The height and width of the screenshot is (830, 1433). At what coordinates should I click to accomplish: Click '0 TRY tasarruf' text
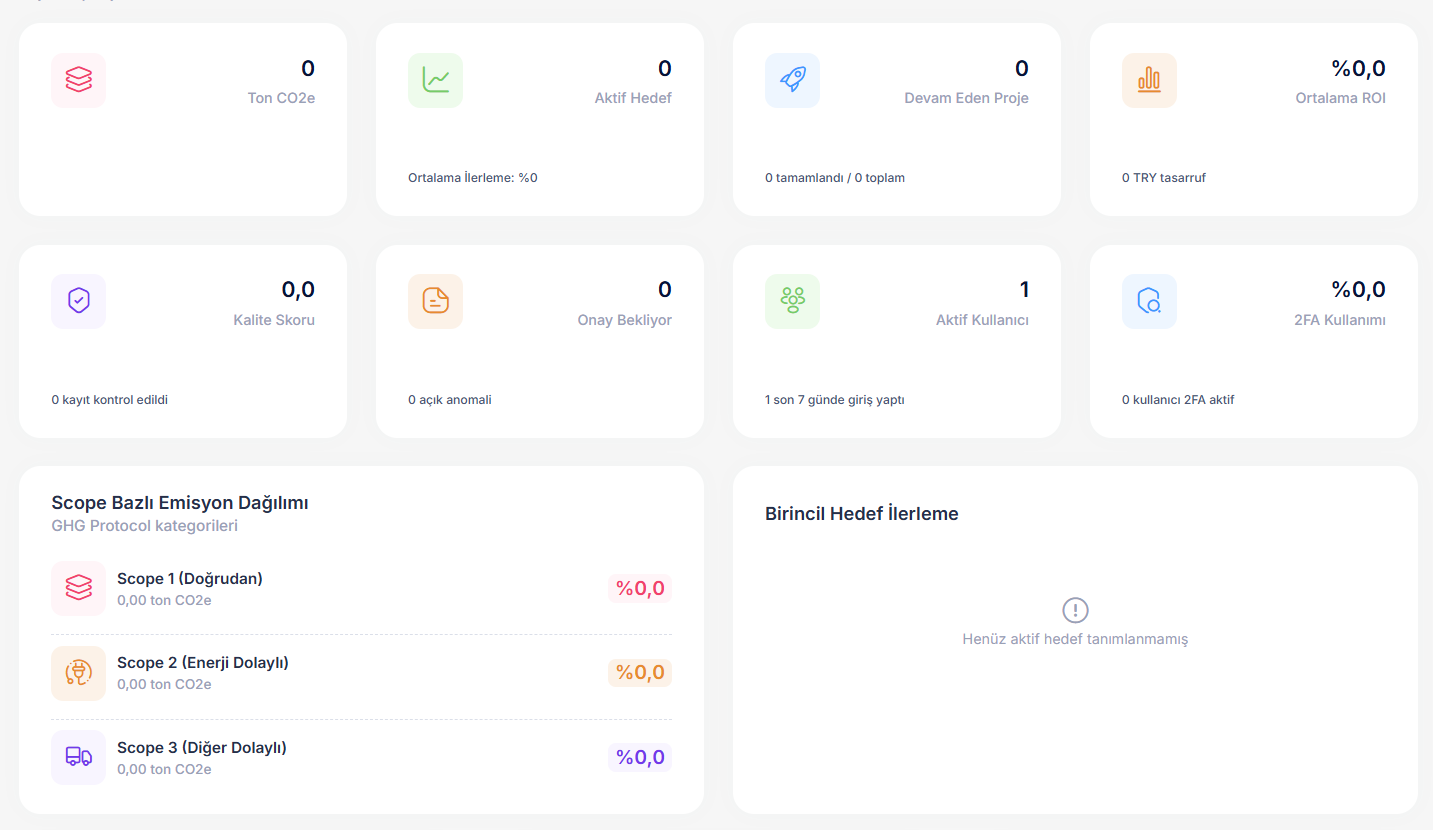1164,178
